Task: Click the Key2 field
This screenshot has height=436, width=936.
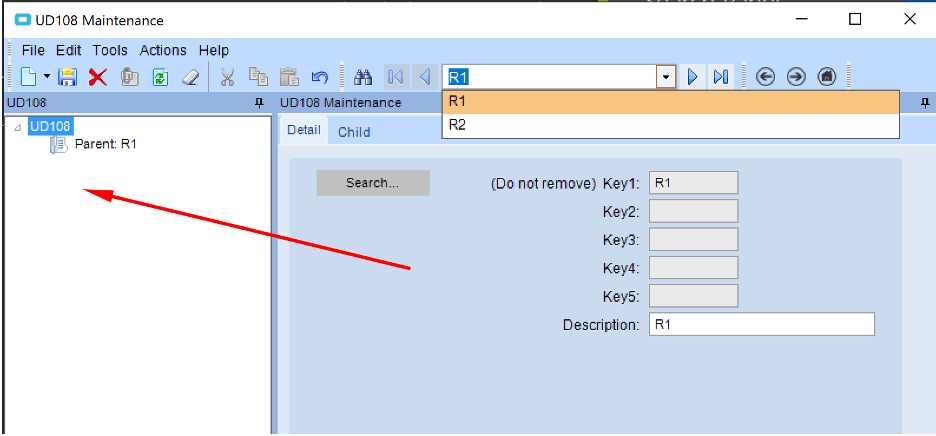Action: [693, 211]
